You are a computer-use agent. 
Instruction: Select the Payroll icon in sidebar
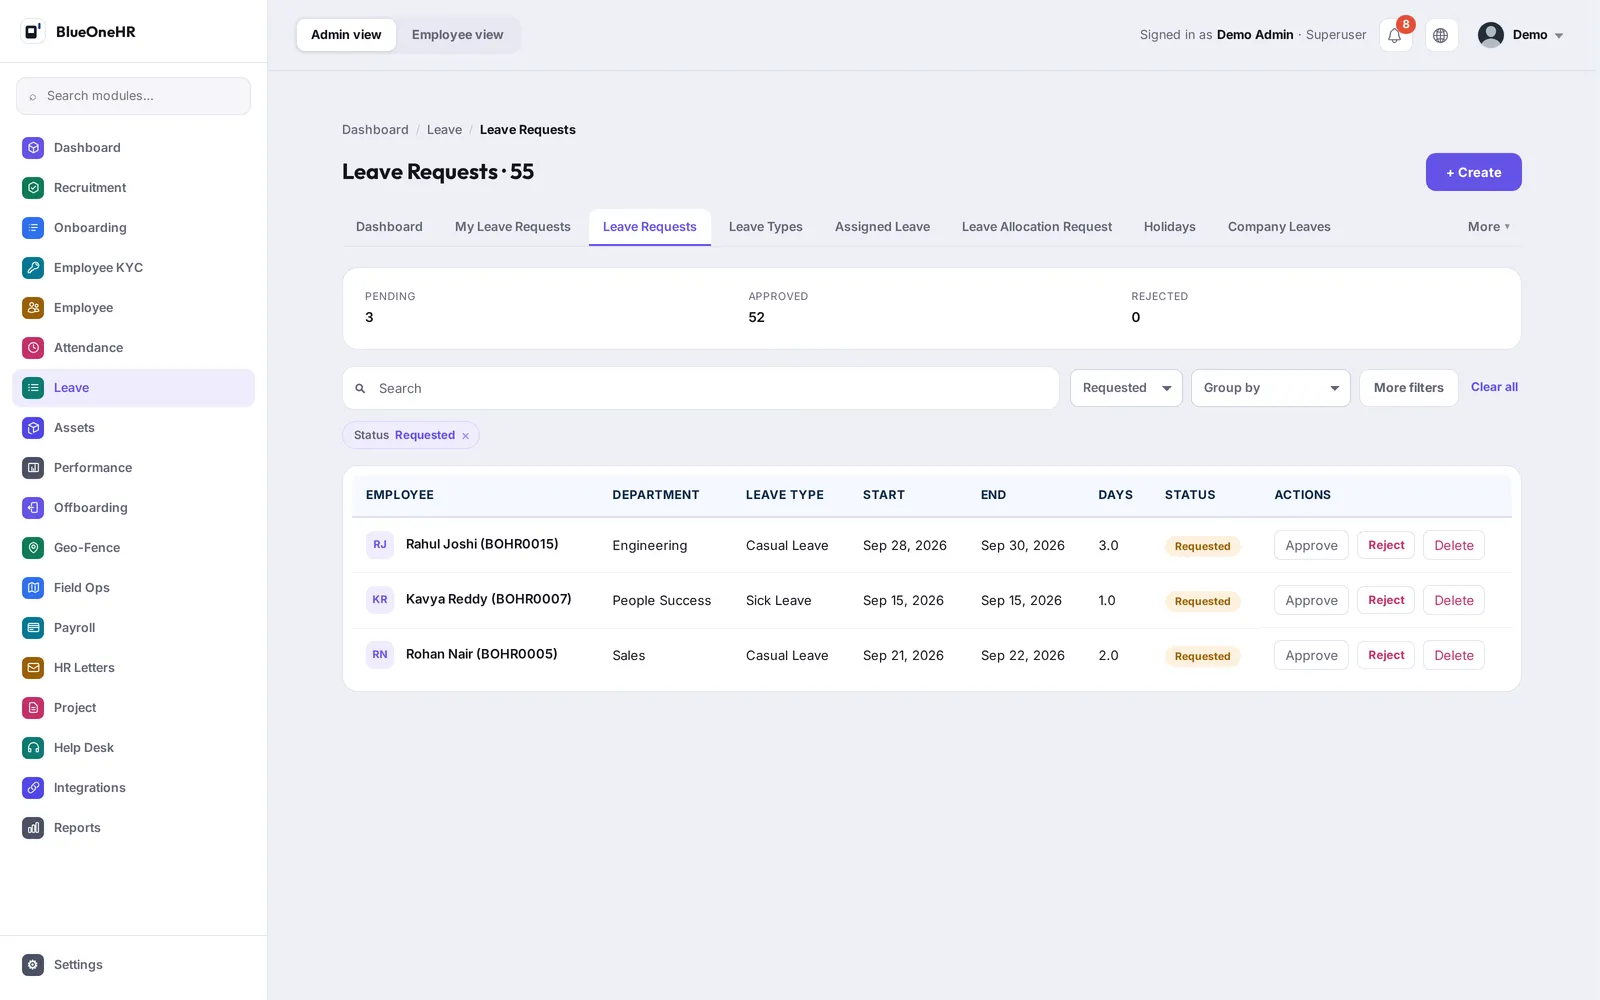click(33, 628)
